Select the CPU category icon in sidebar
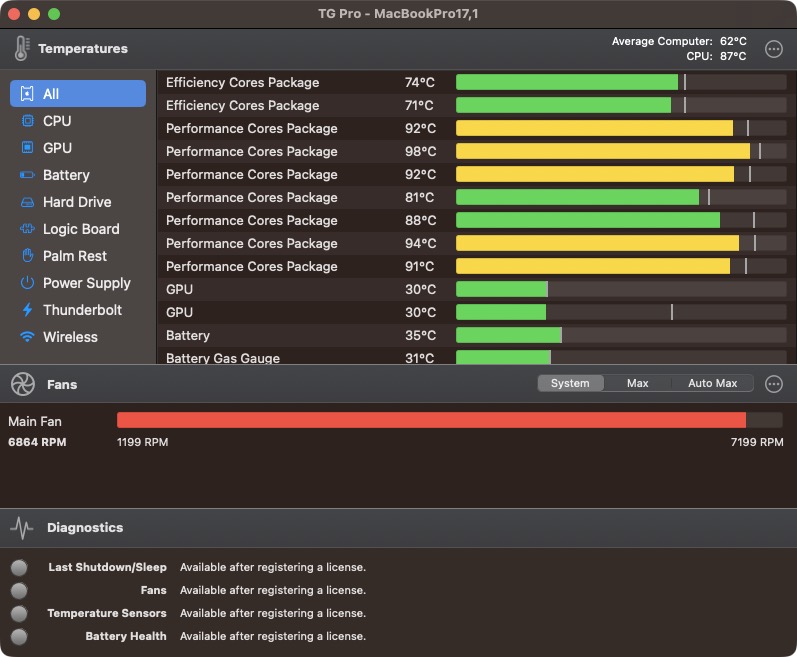This screenshot has height=657, width=797. (27, 121)
